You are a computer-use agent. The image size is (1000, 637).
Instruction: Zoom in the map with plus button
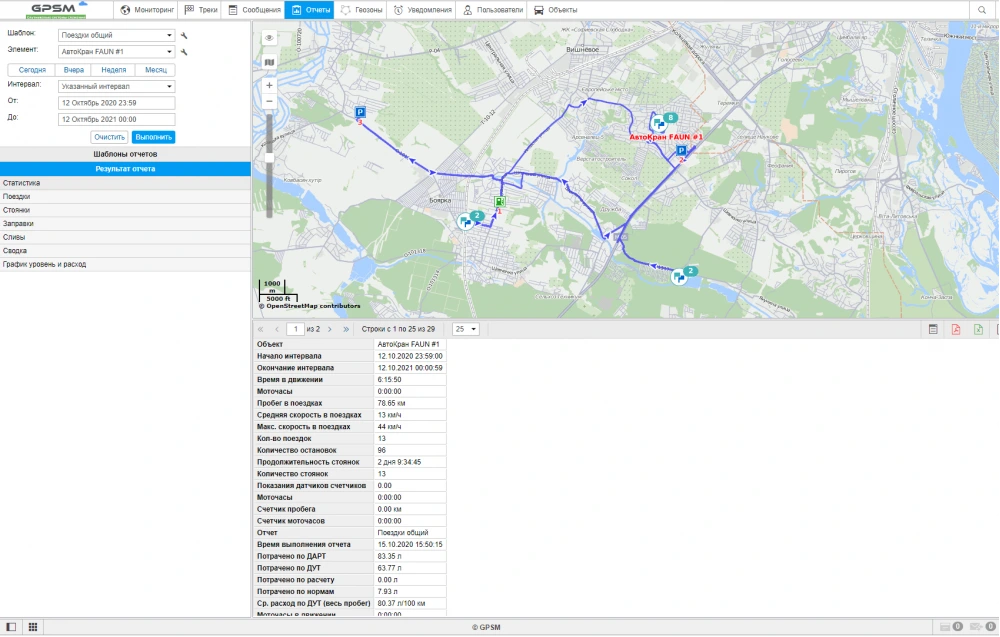point(269,86)
